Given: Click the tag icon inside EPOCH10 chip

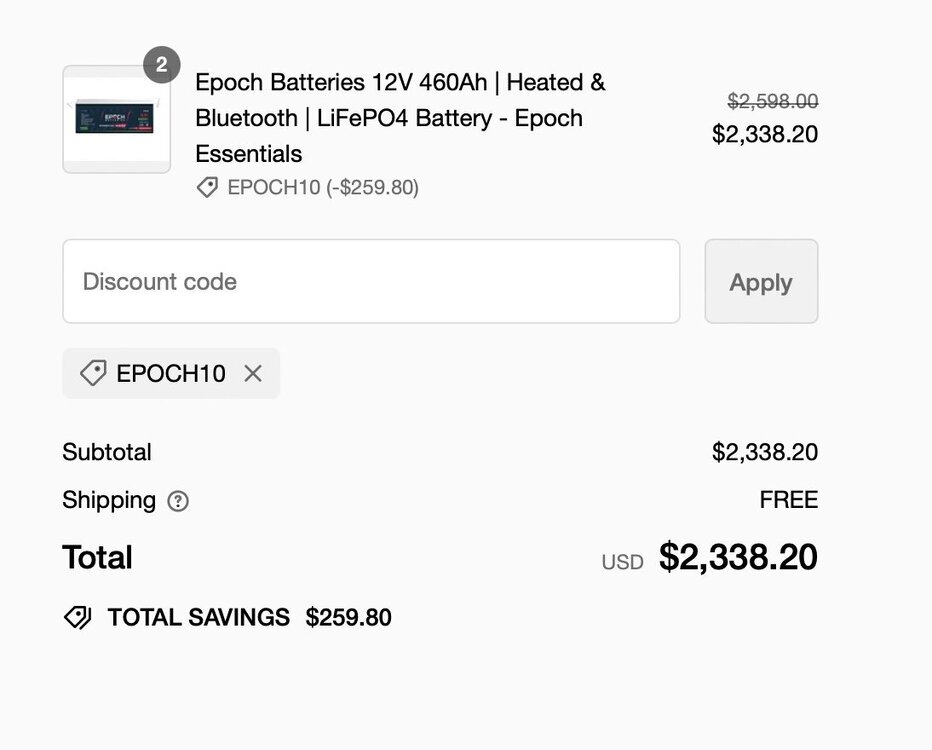Looking at the screenshot, I should [x=93, y=374].
